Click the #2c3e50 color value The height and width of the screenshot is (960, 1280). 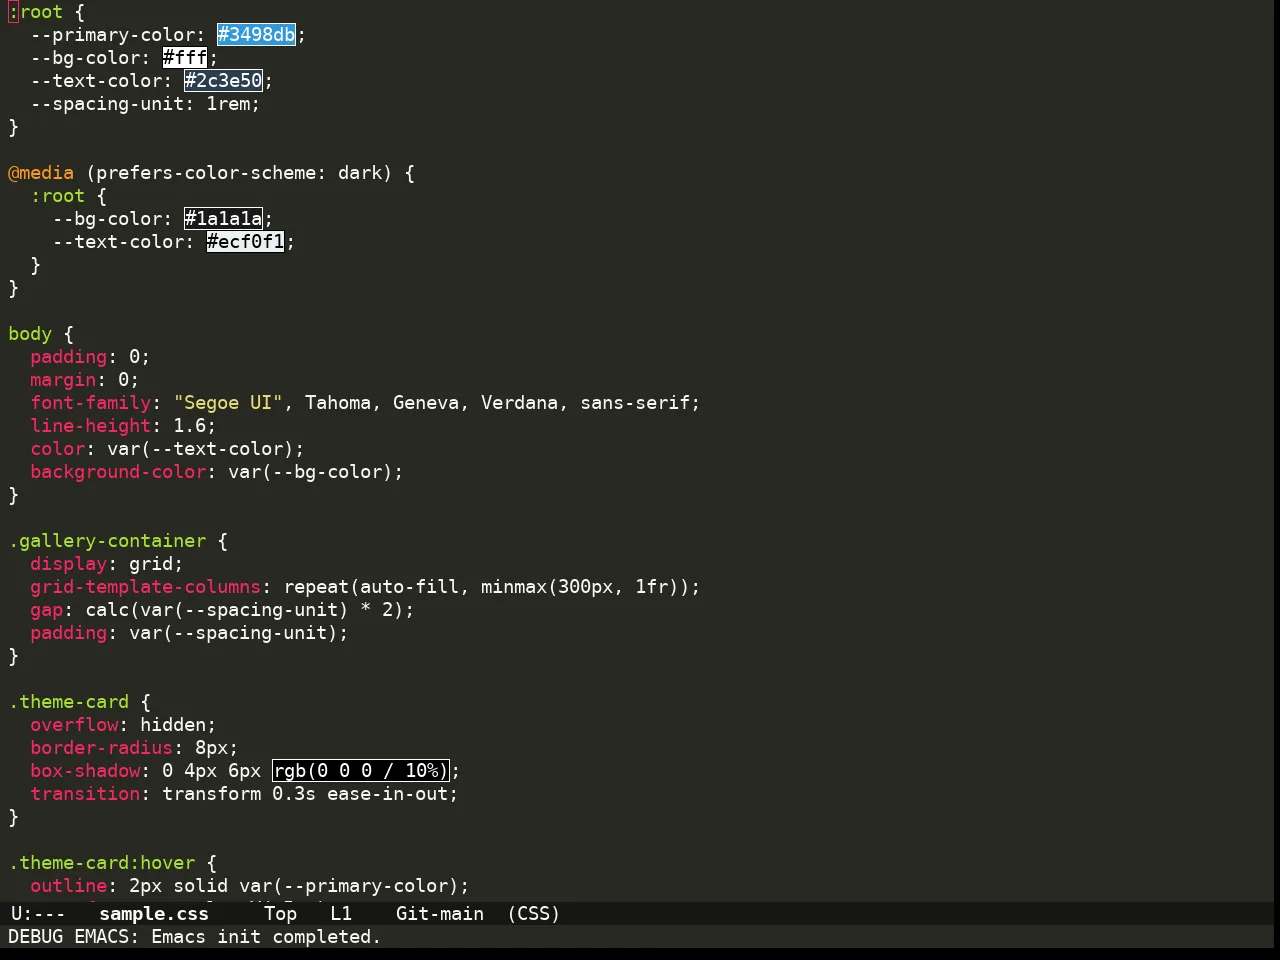(x=223, y=81)
